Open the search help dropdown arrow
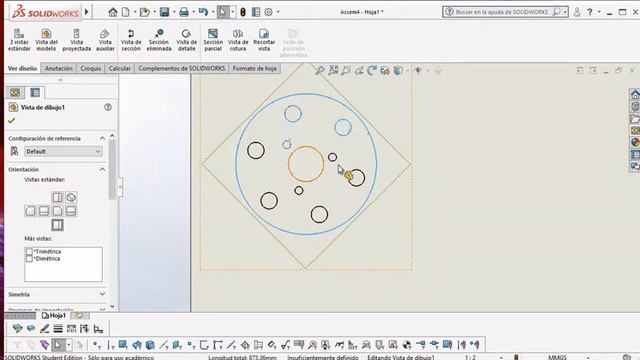This screenshot has width=640, height=360. point(565,12)
